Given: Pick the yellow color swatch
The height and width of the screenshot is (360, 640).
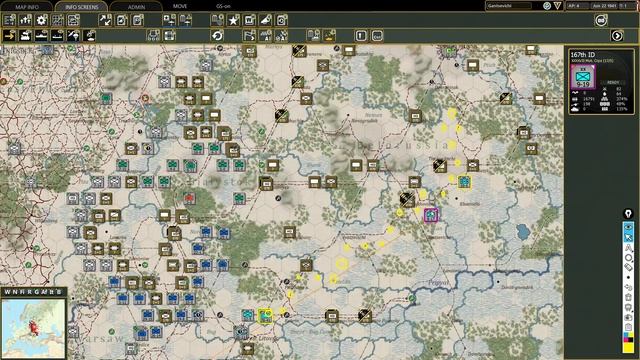Looking at the screenshot, I should [x=628, y=347].
